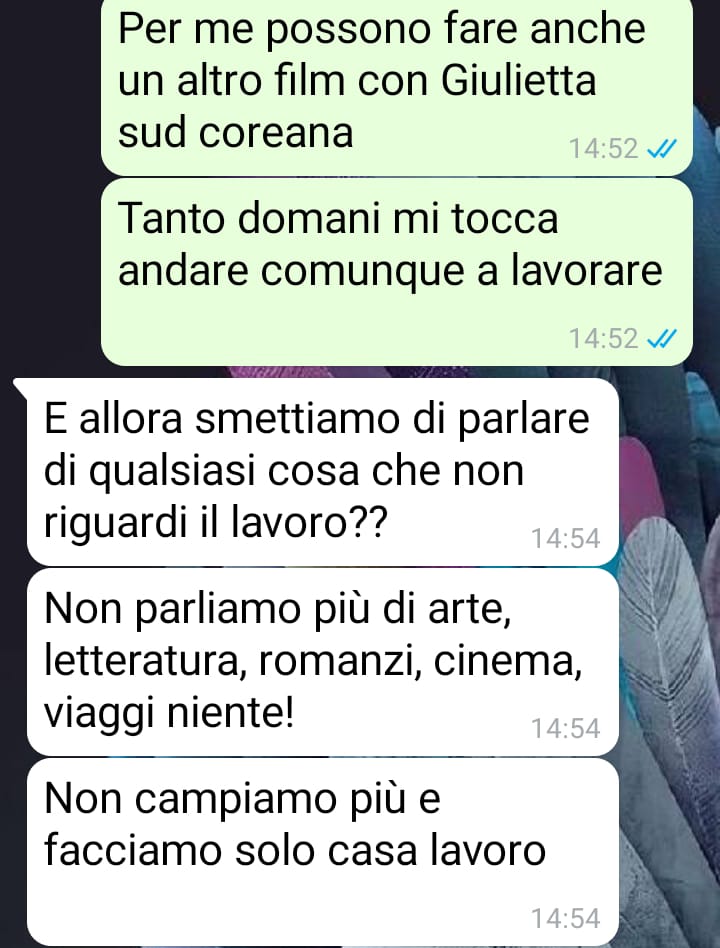
Task: Select the message "Per me possono fare anche"
Action: point(397,88)
